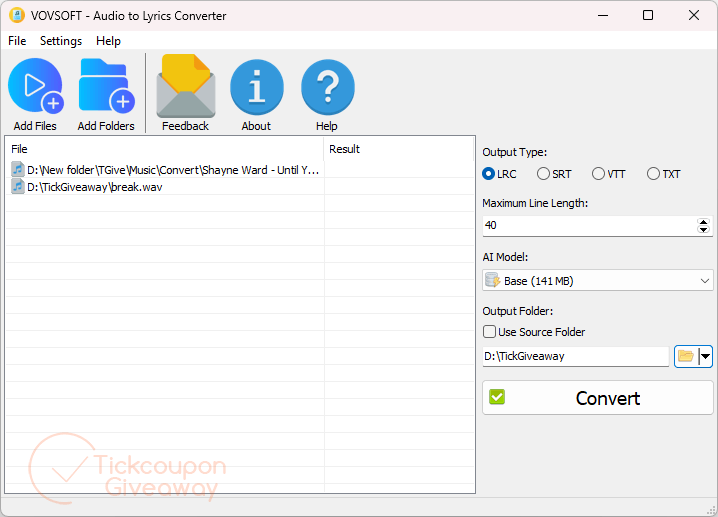The width and height of the screenshot is (718, 517).
Task: Click the File column header
Action: coord(164,149)
